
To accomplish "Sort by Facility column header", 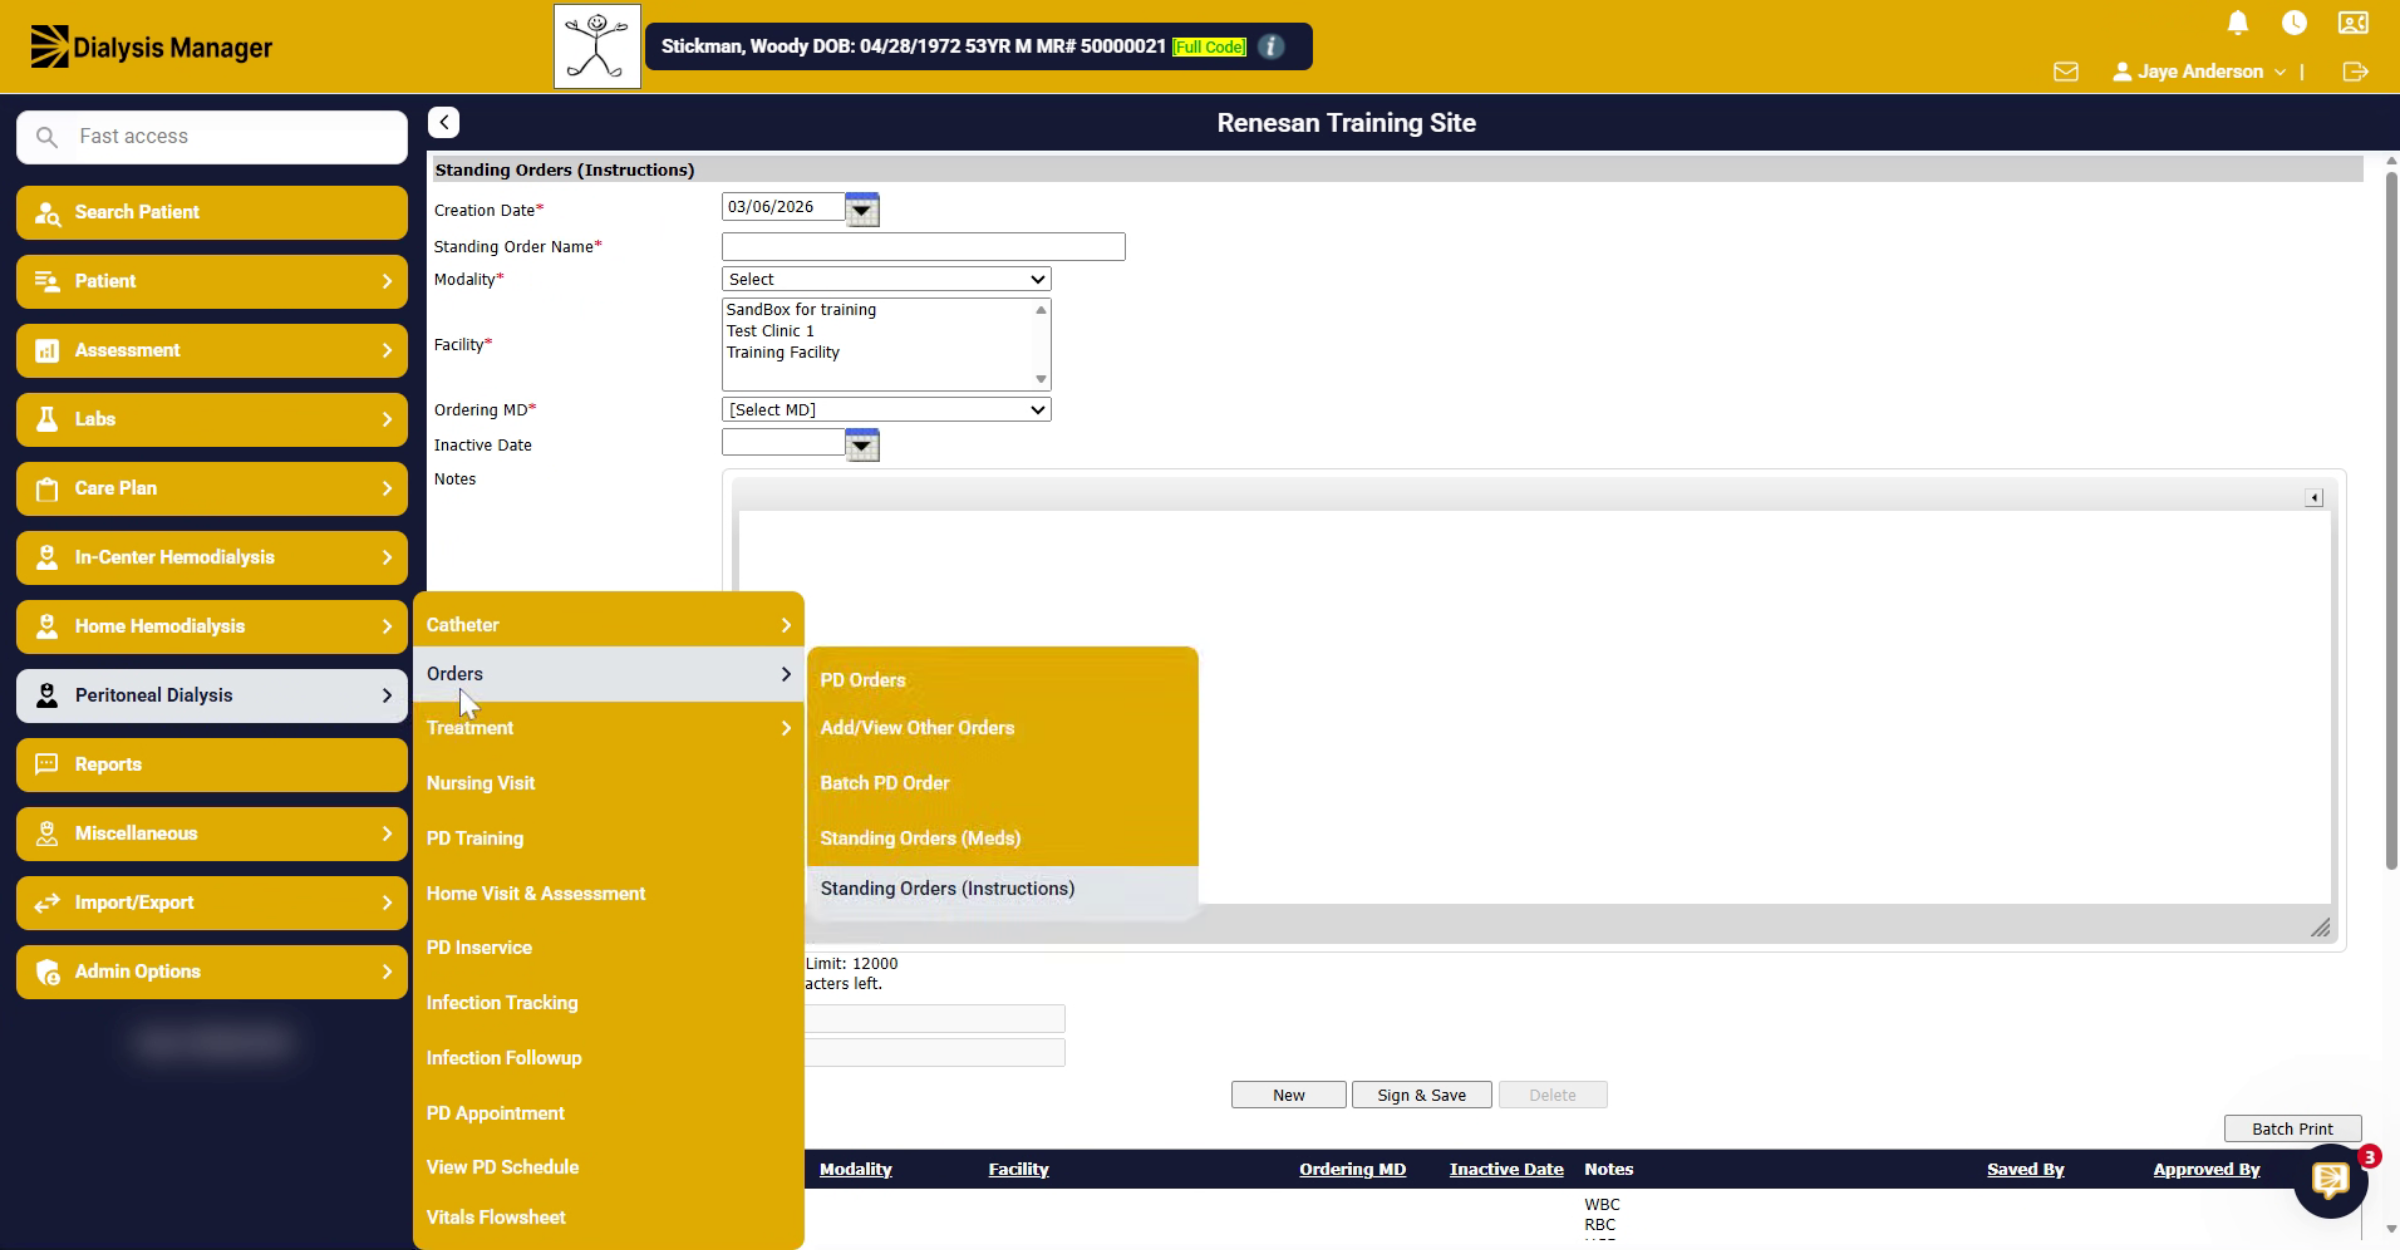I will (x=1018, y=1169).
